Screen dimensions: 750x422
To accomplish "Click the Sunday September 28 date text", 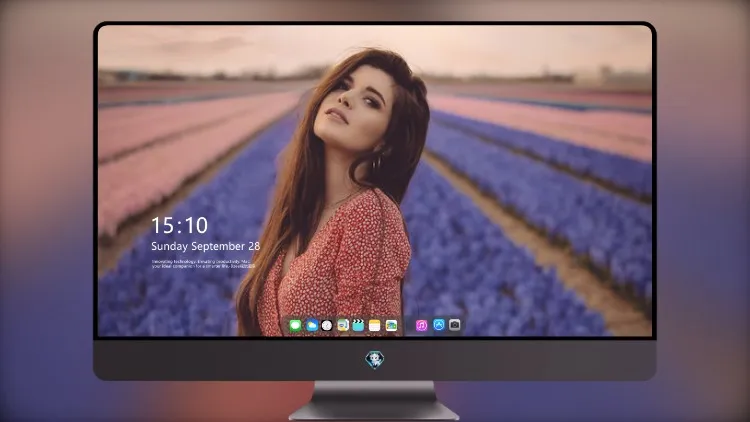I will [x=205, y=246].
